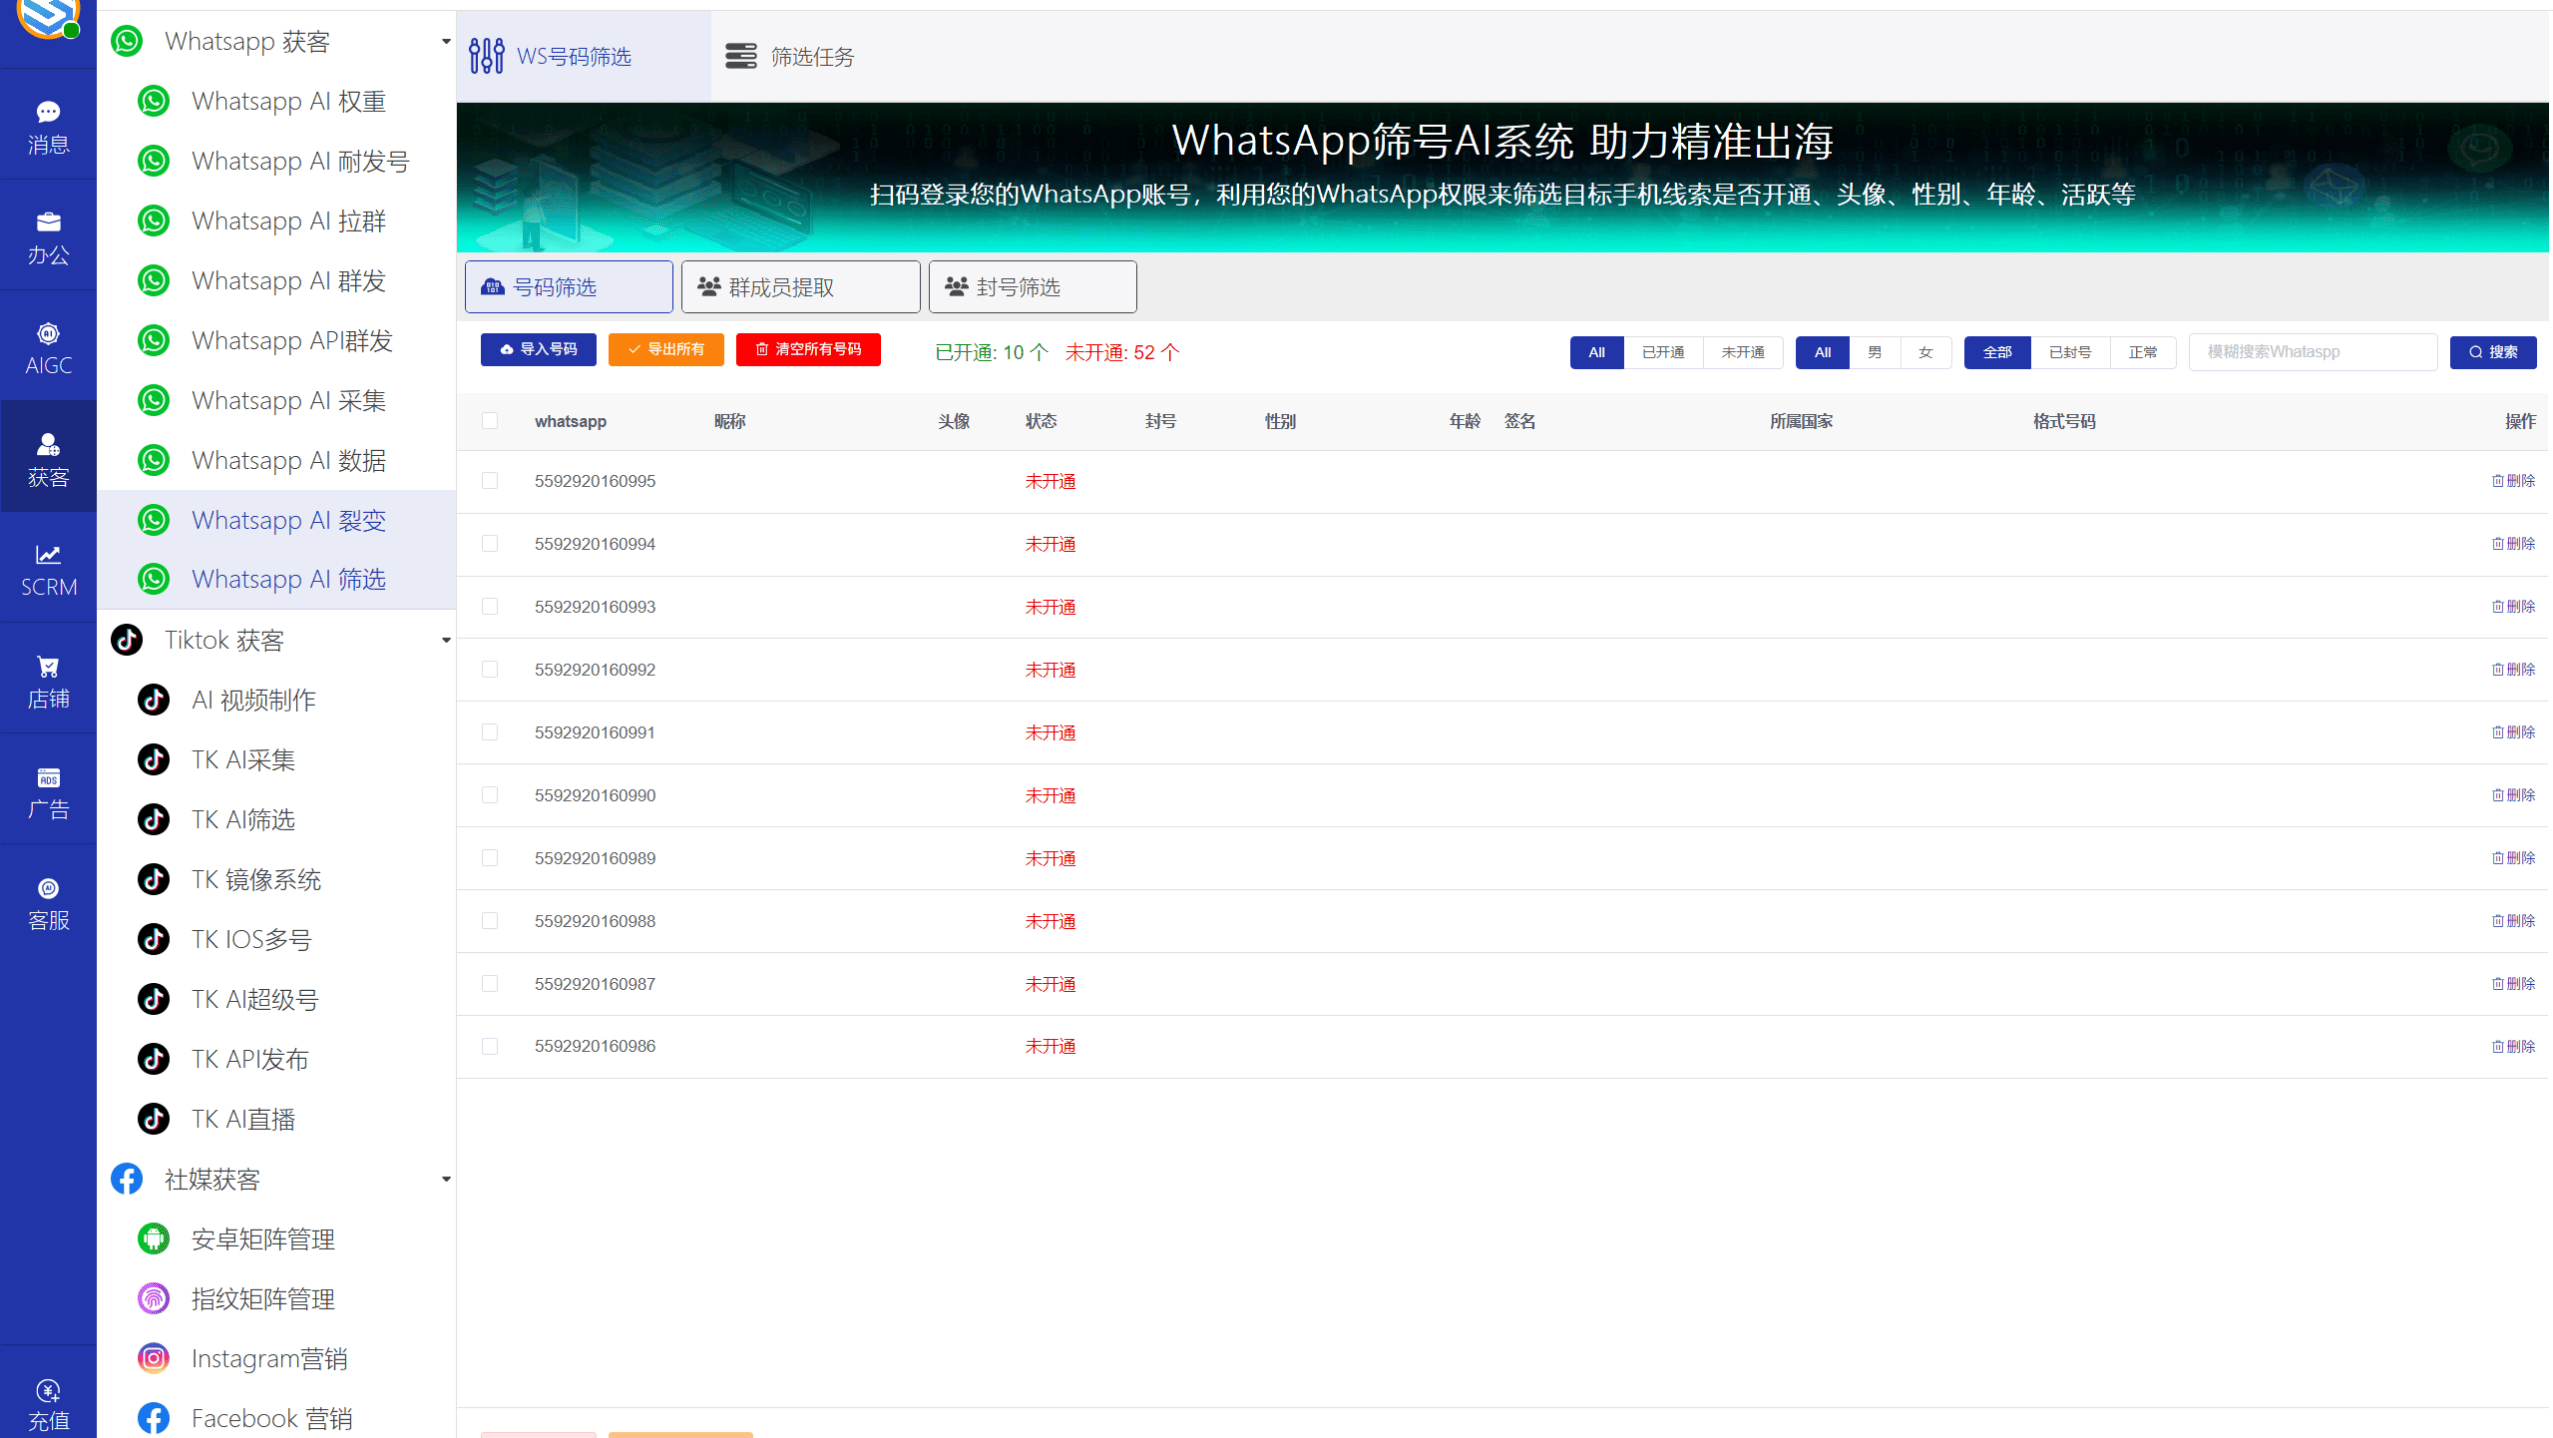Check the select-all checkbox in table header
The image size is (2553, 1438).
tap(490, 421)
